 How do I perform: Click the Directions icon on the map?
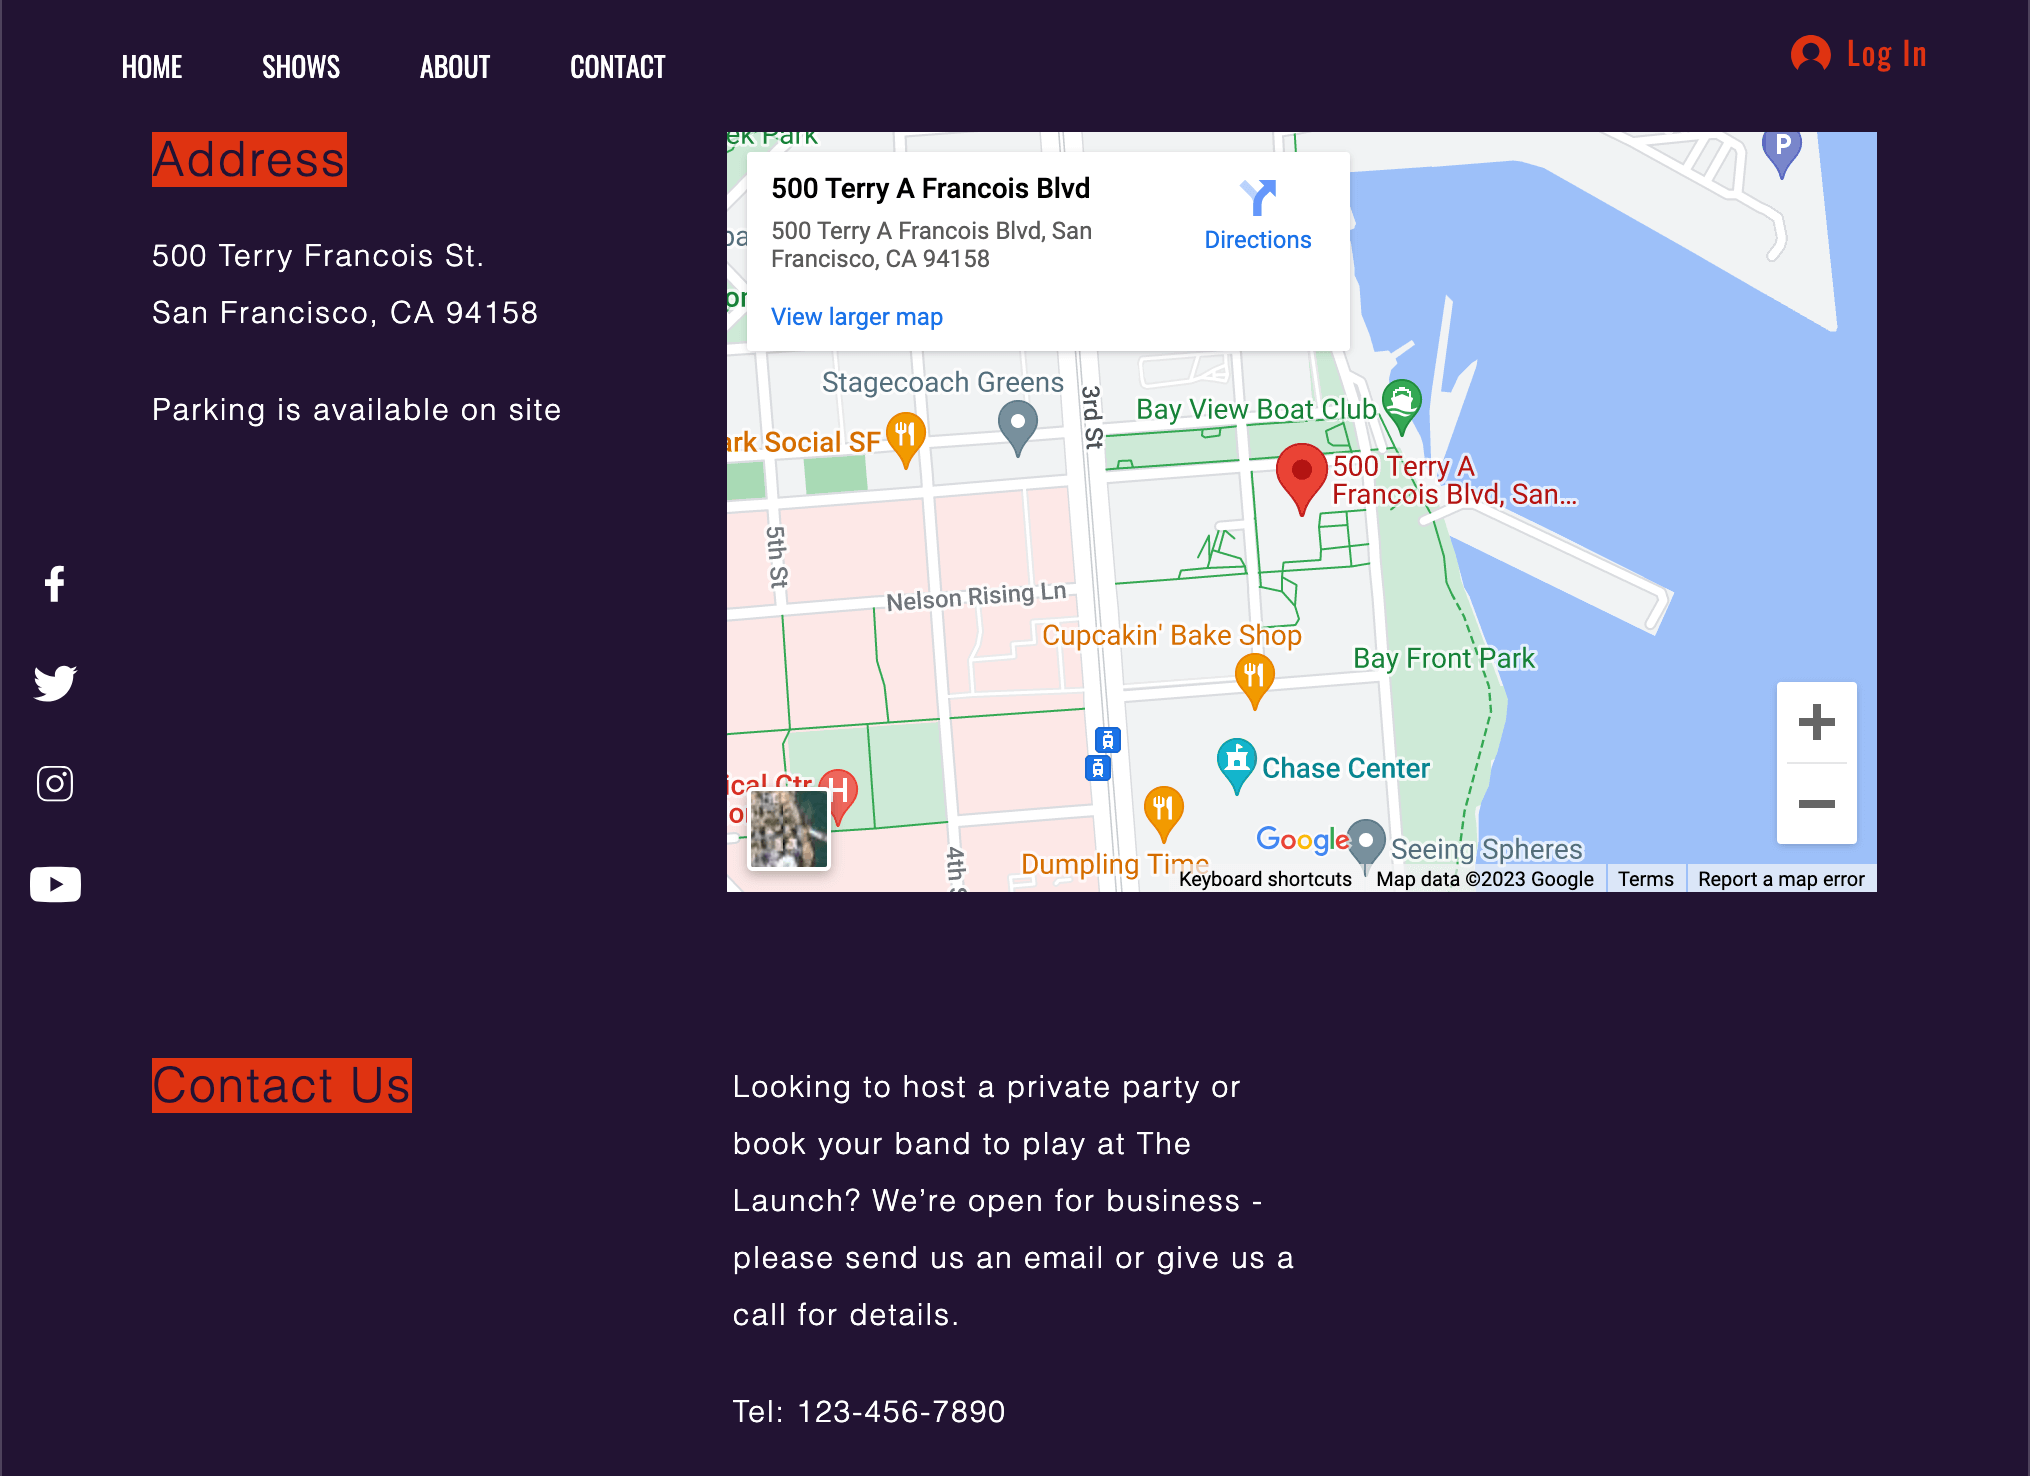tap(1257, 197)
